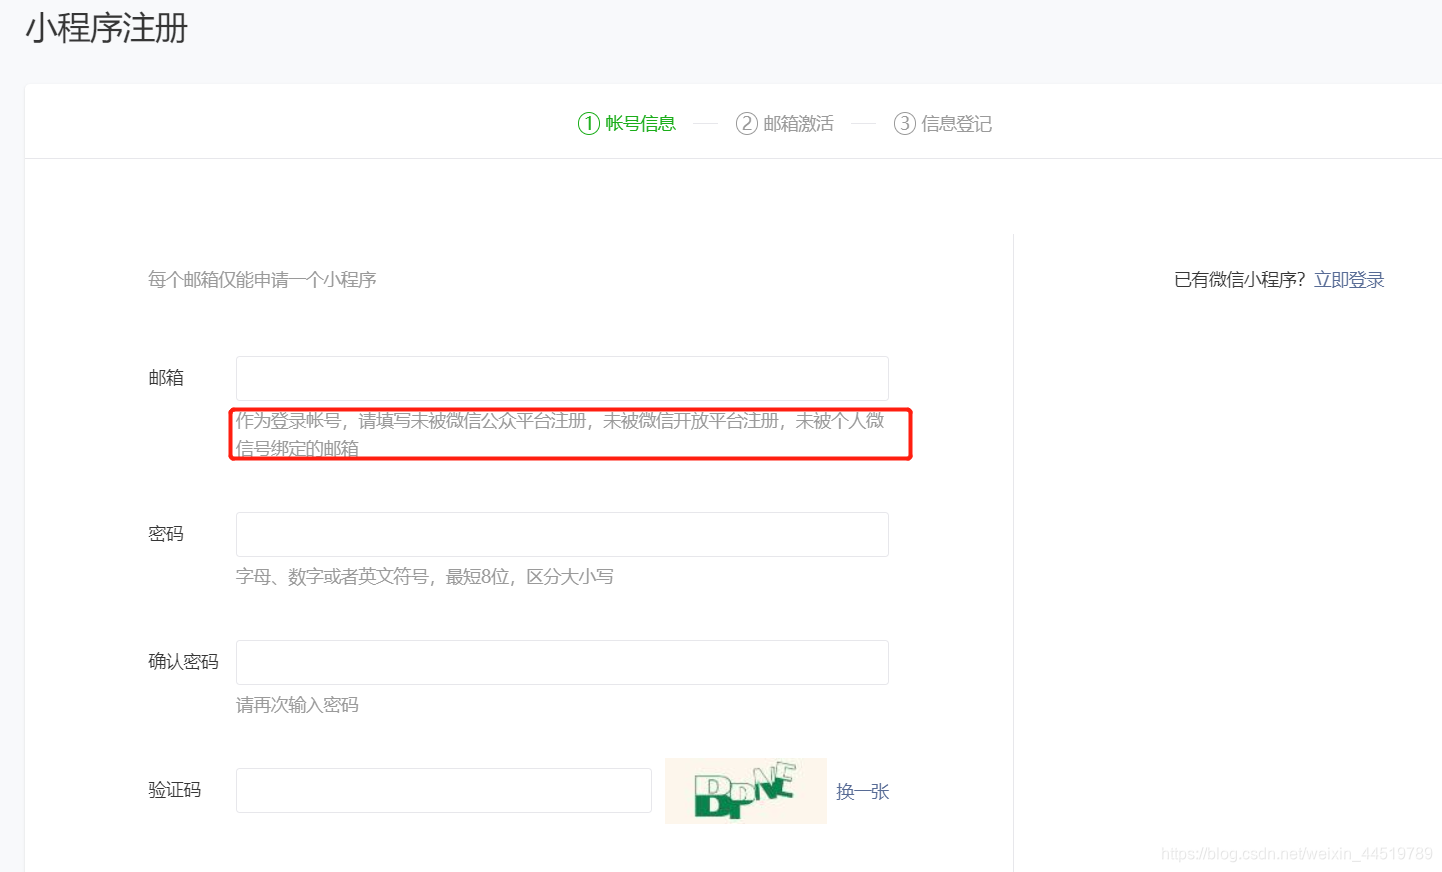Image resolution: width=1442 pixels, height=872 pixels.
Task: Click inside the 邮箱 email input field
Action: point(562,378)
